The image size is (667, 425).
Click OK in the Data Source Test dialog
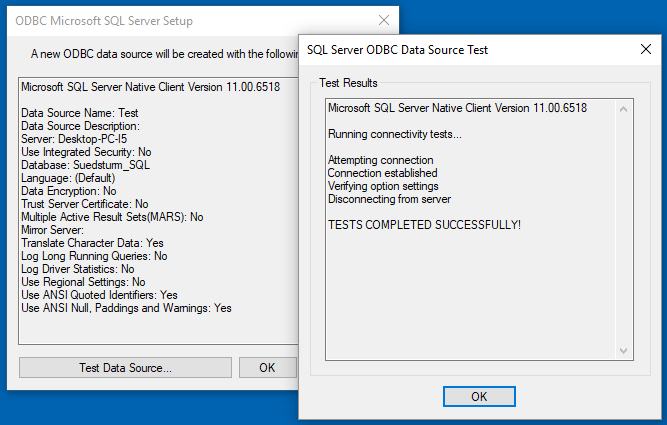(479, 396)
